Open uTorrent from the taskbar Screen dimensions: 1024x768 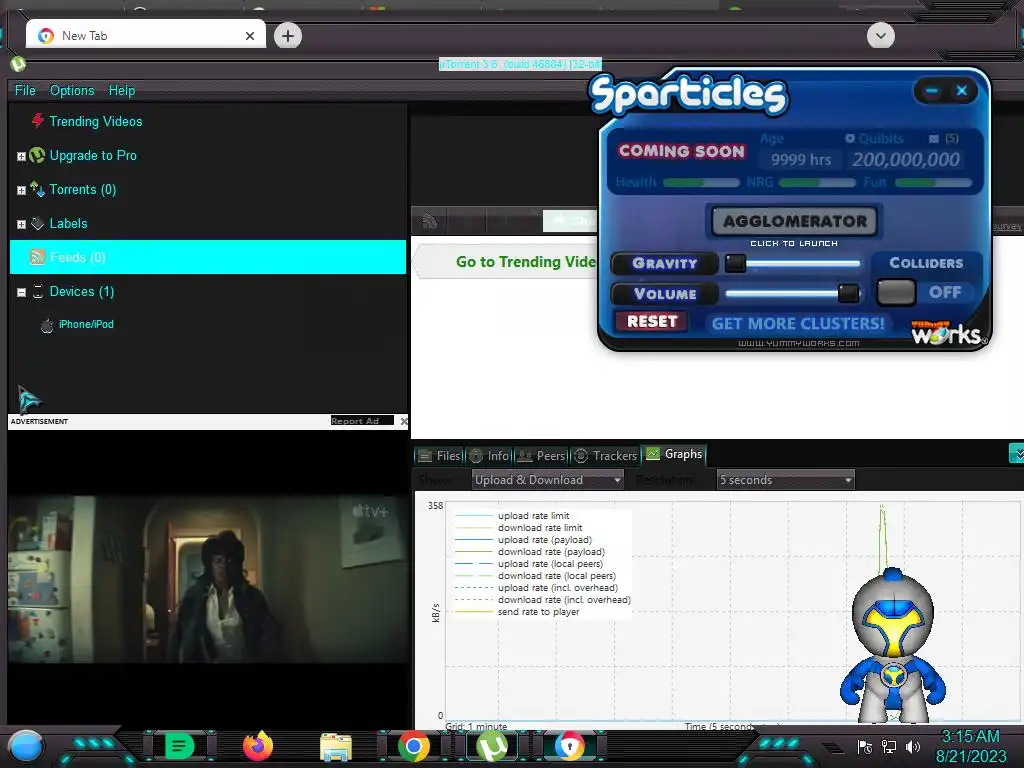coord(492,746)
